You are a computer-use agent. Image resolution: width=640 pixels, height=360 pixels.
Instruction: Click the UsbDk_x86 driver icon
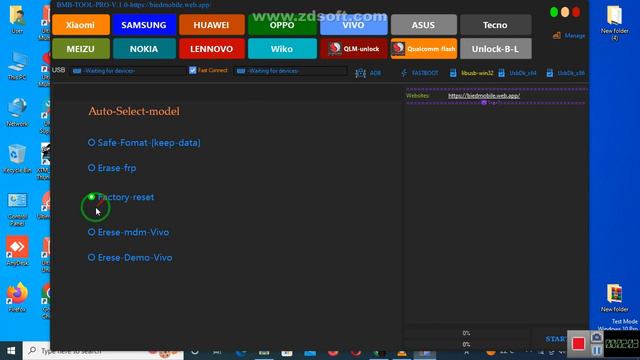click(550, 73)
